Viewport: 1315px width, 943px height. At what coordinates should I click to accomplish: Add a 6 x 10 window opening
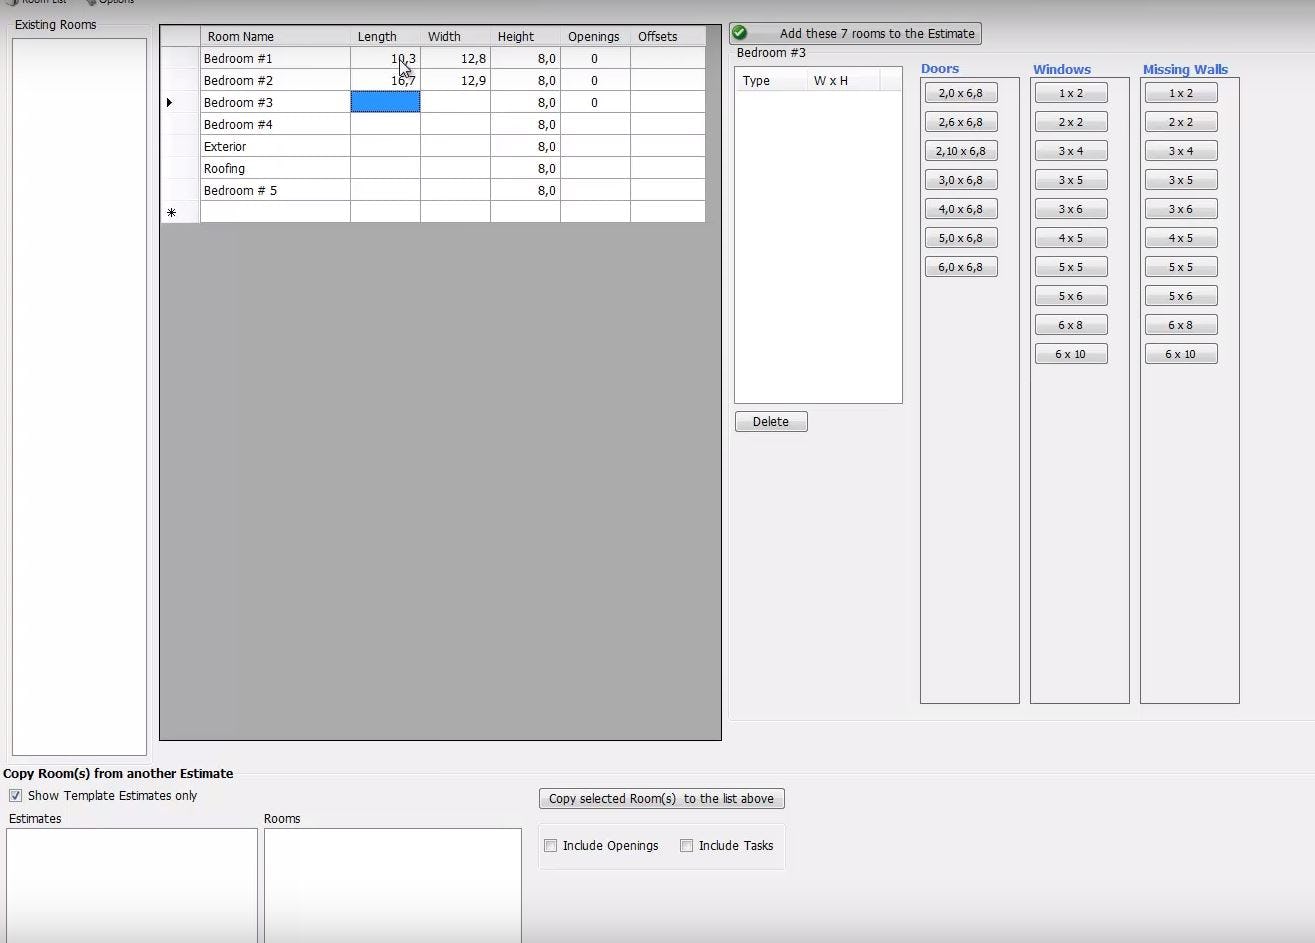point(1070,353)
